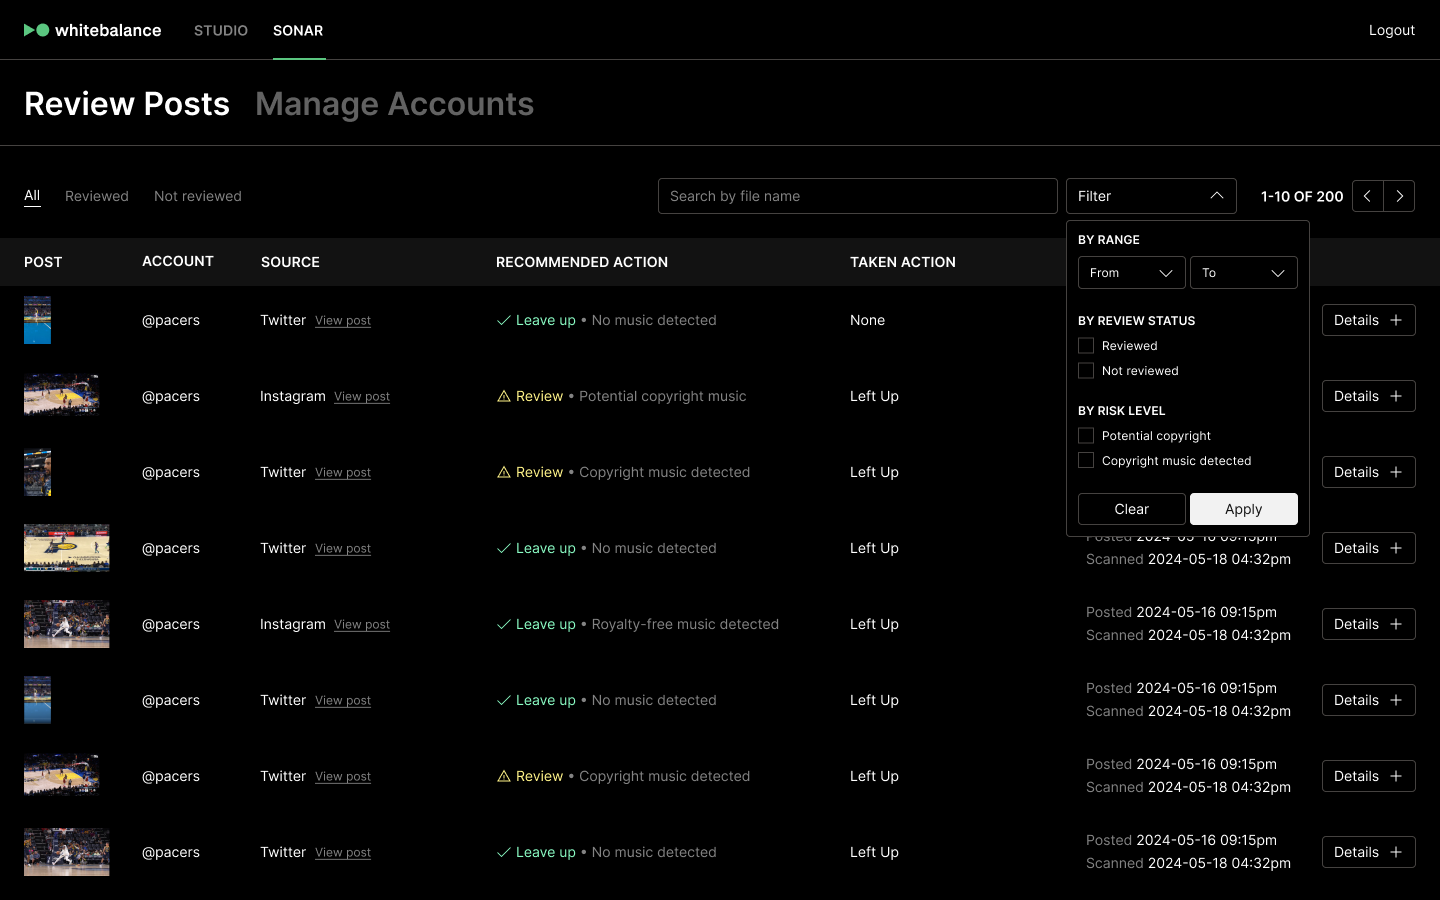Viewport: 1440px width, 900px height.
Task: Click plus icon in last row Details
Action: [x=1396, y=852]
